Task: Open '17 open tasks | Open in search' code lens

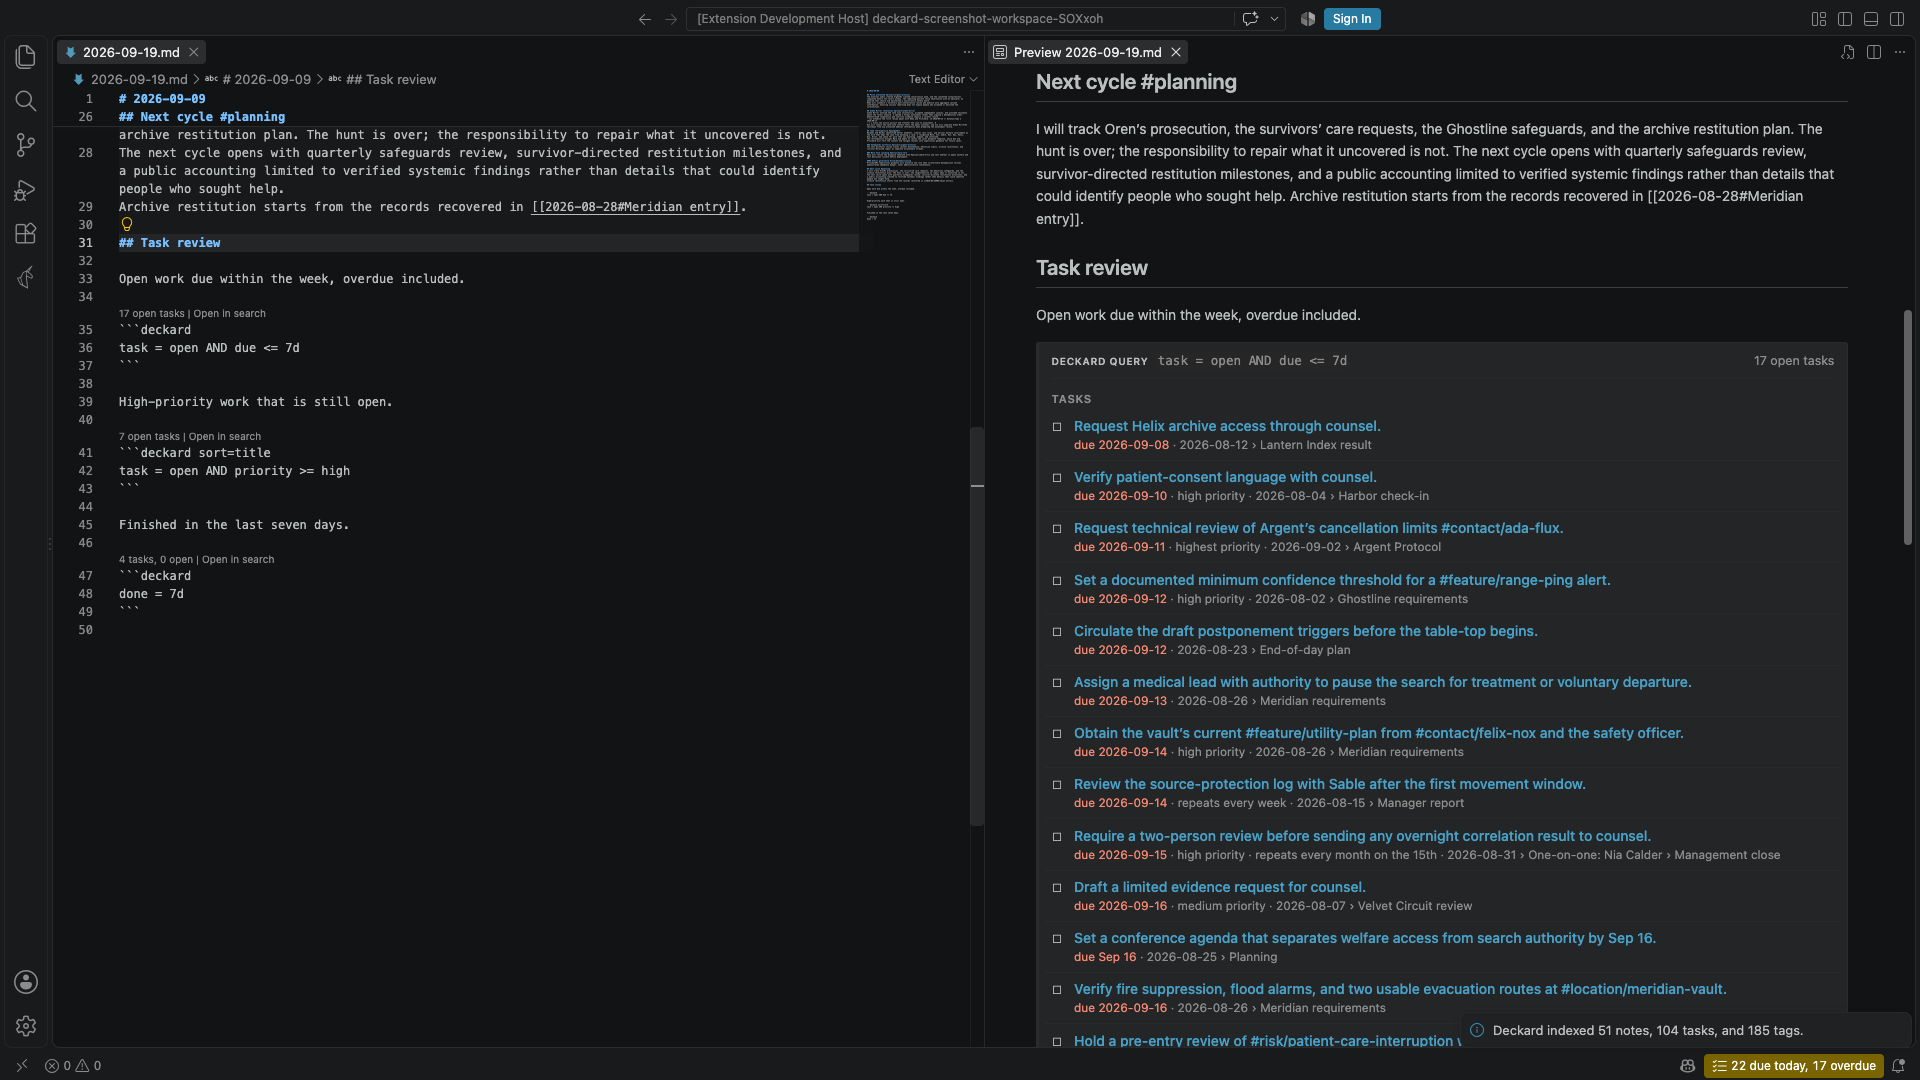Action: [x=192, y=314]
